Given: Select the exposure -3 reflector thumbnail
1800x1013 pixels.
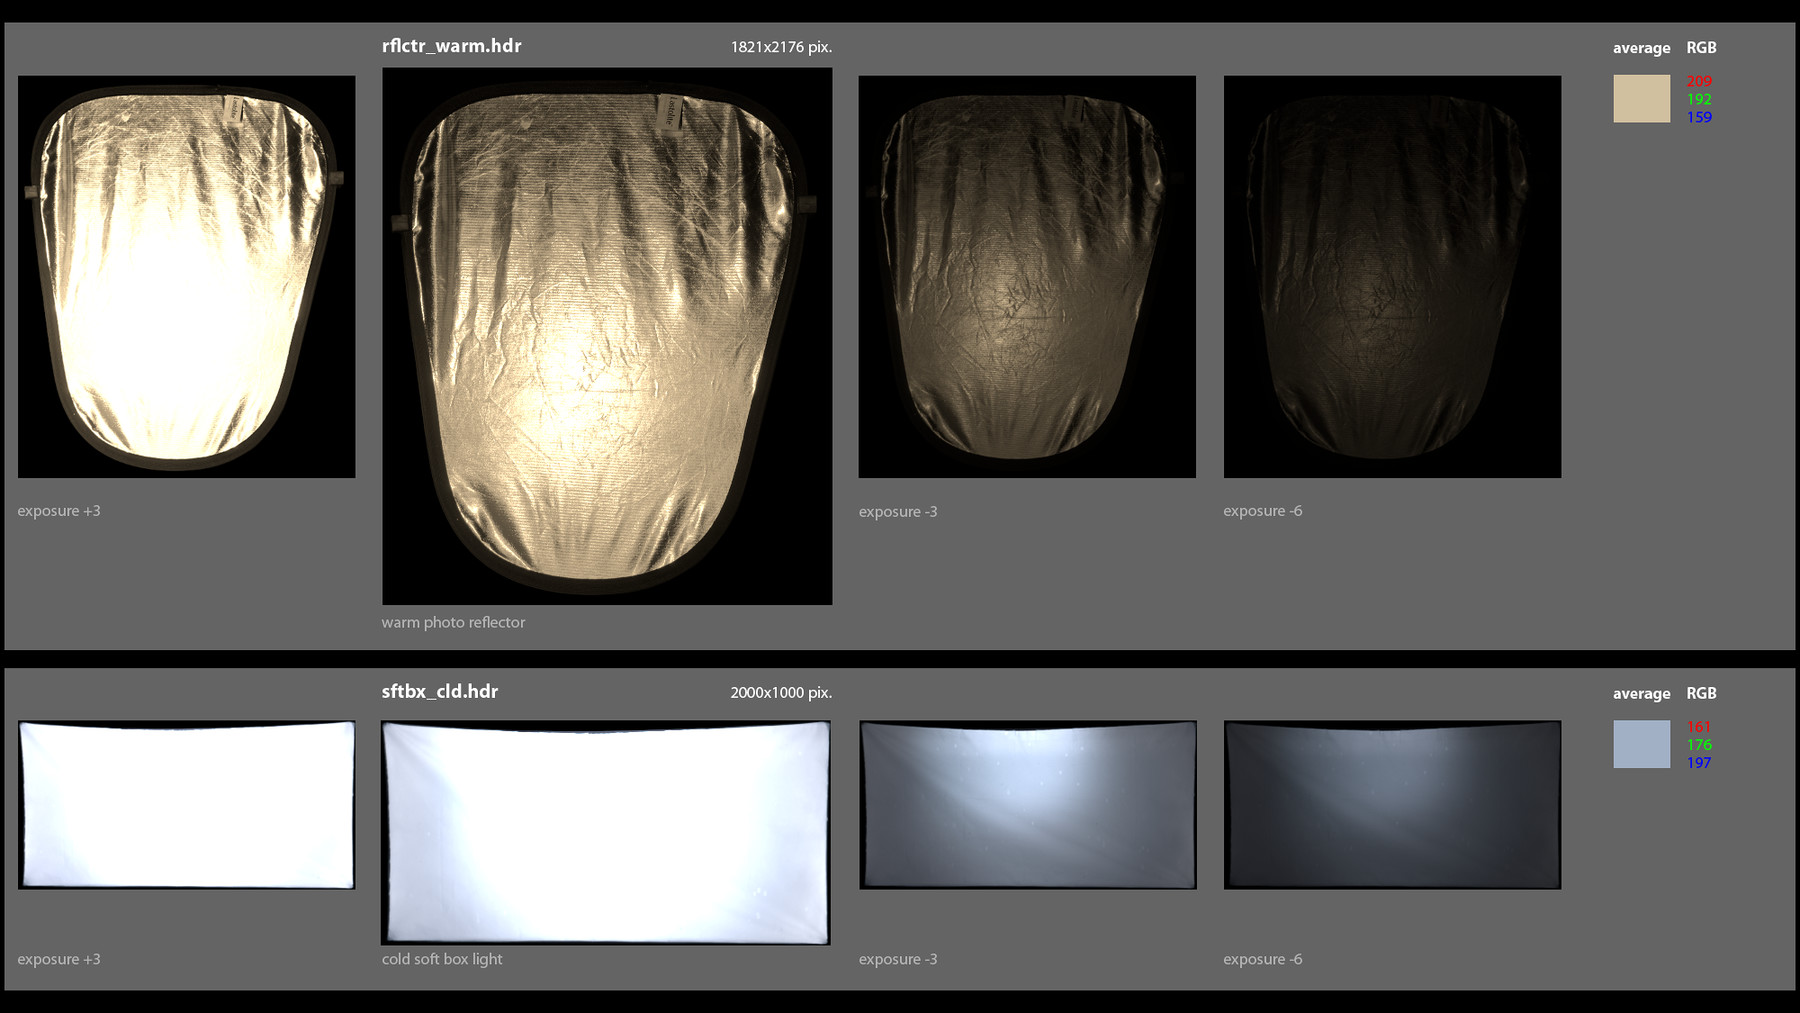Looking at the screenshot, I should [1027, 275].
